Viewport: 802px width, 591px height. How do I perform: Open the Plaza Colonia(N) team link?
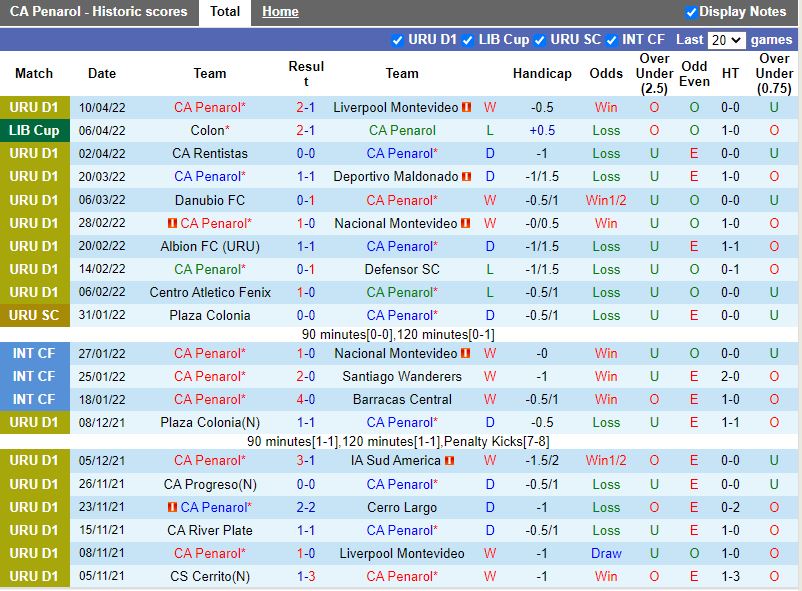click(x=210, y=423)
